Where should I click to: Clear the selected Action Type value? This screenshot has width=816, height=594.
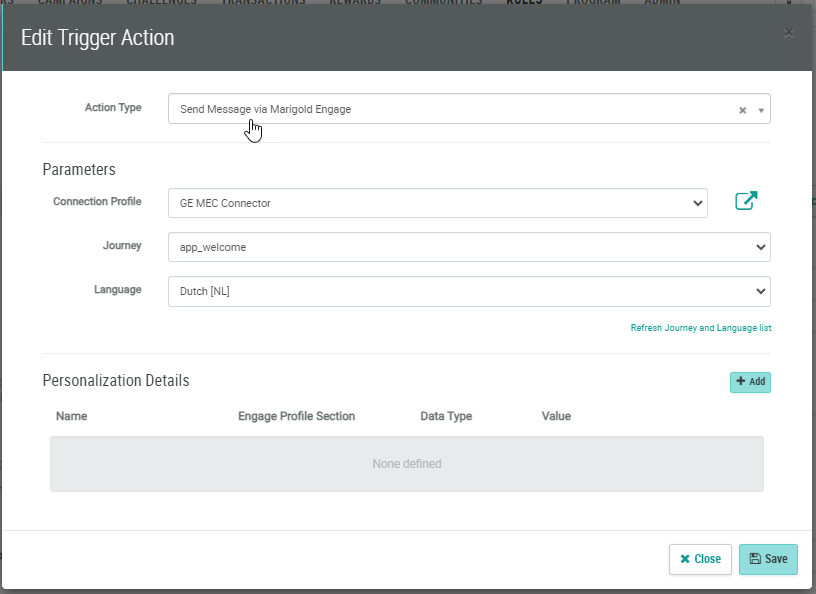[x=742, y=110]
